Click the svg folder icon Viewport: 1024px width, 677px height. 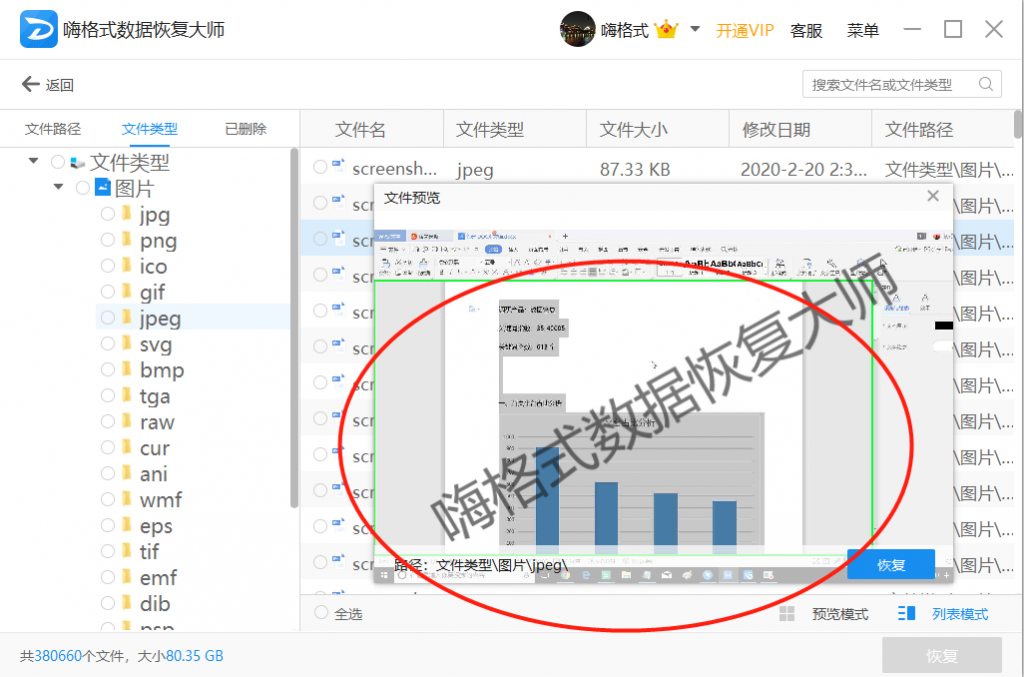pyautogui.click(x=127, y=343)
